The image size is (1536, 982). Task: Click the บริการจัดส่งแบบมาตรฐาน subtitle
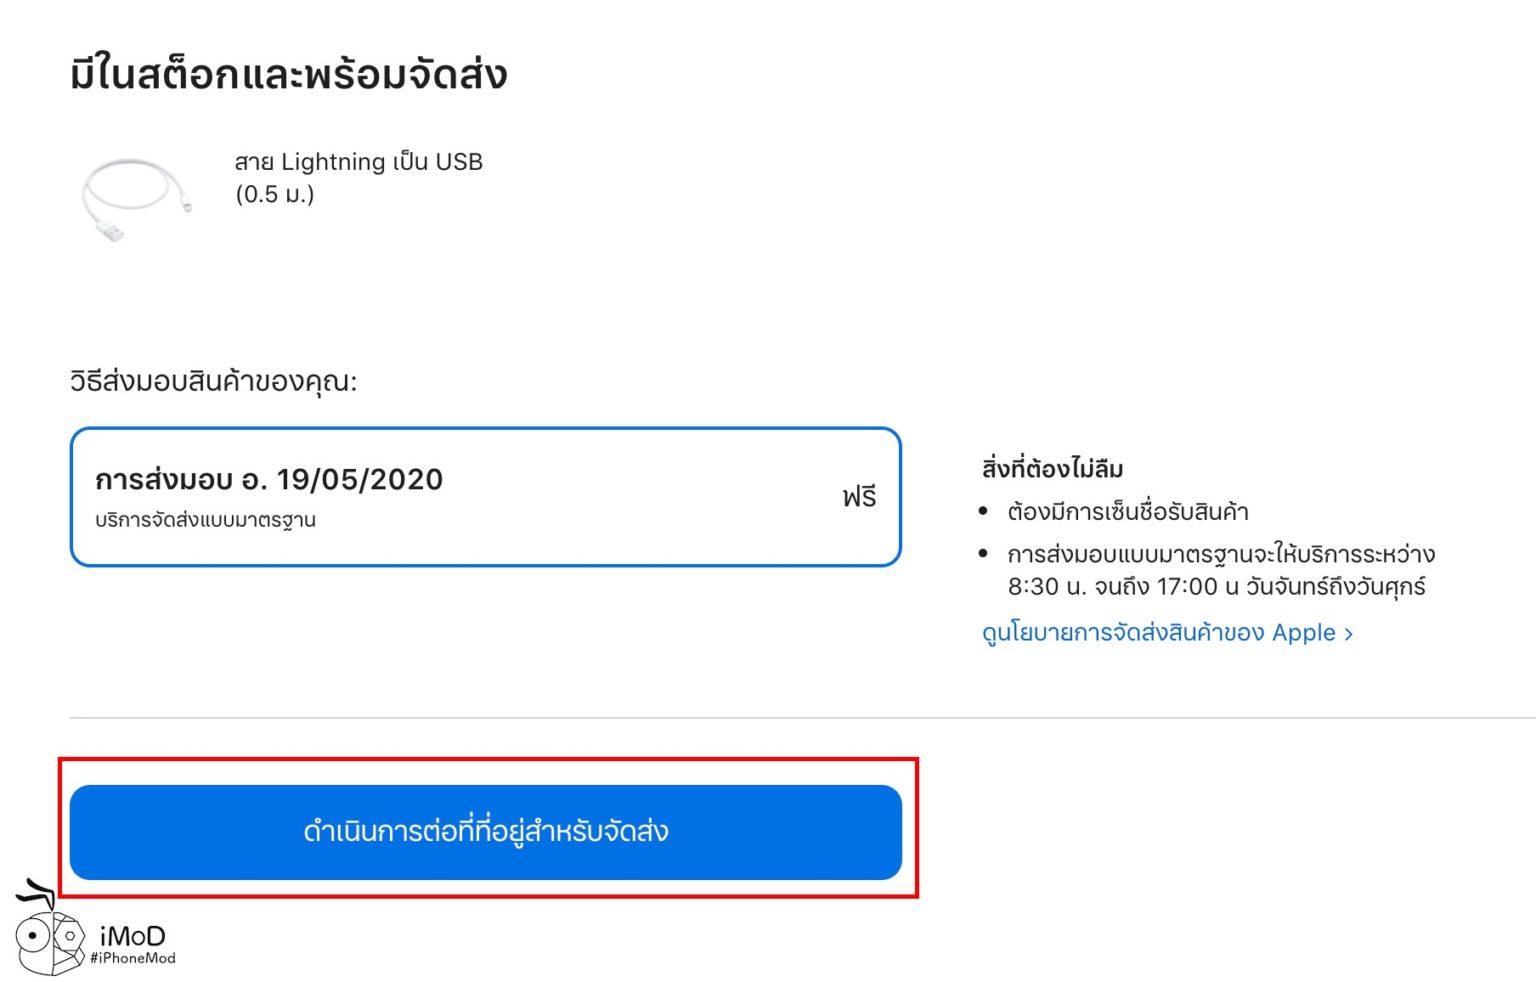tap(206, 520)
